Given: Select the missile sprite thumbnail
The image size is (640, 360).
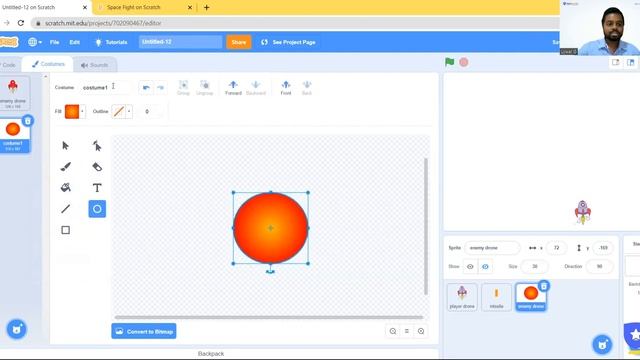Looking at the screenshot, I should [496, 297].
